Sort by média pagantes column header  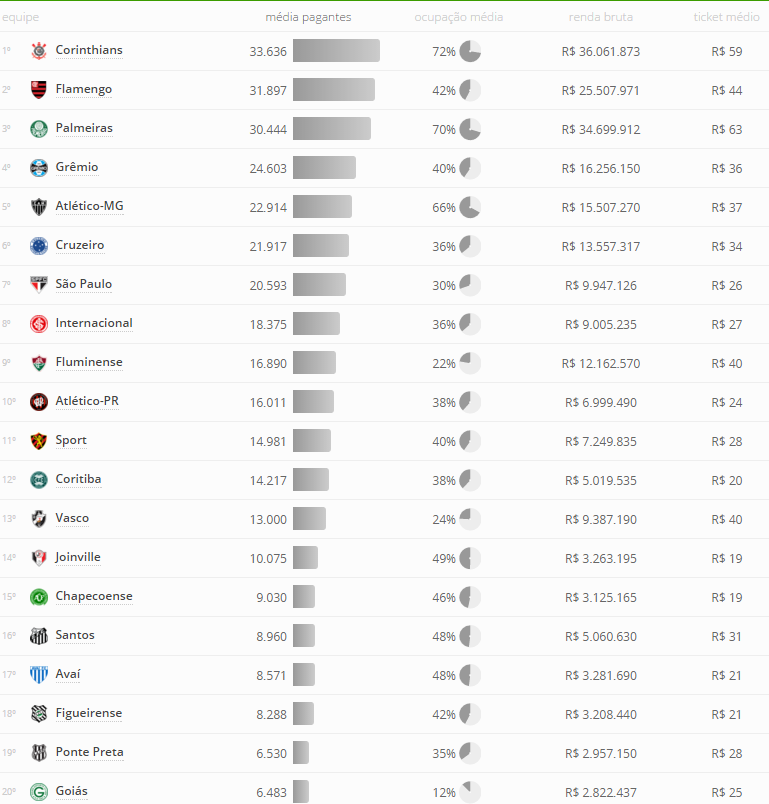(x=308, y=17)
